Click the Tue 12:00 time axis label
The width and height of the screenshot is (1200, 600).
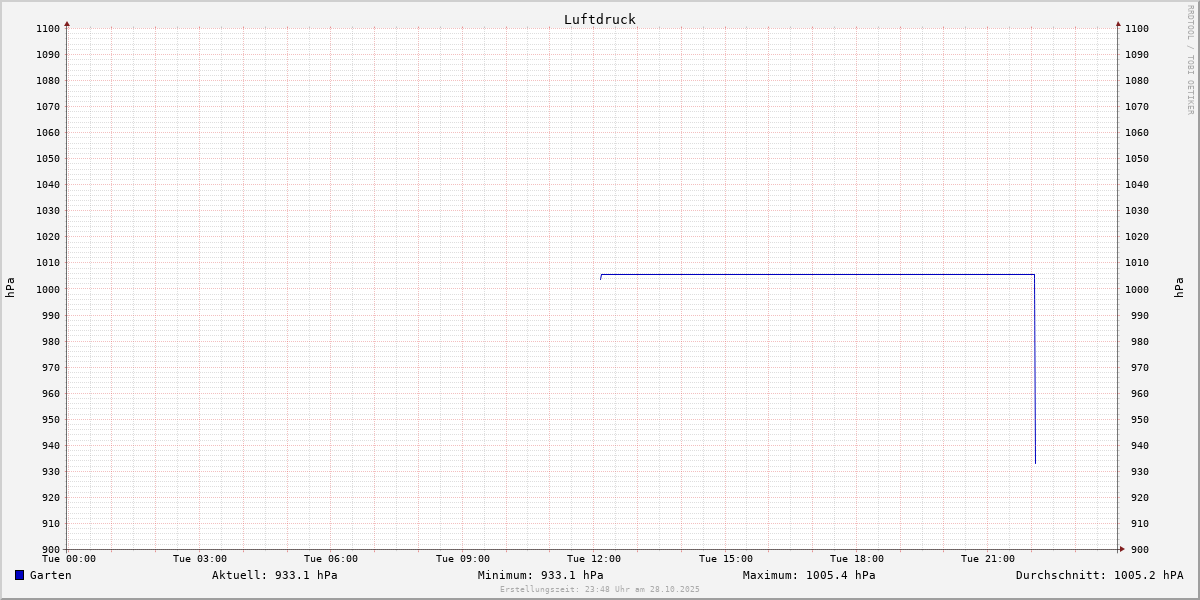[593, 559]
